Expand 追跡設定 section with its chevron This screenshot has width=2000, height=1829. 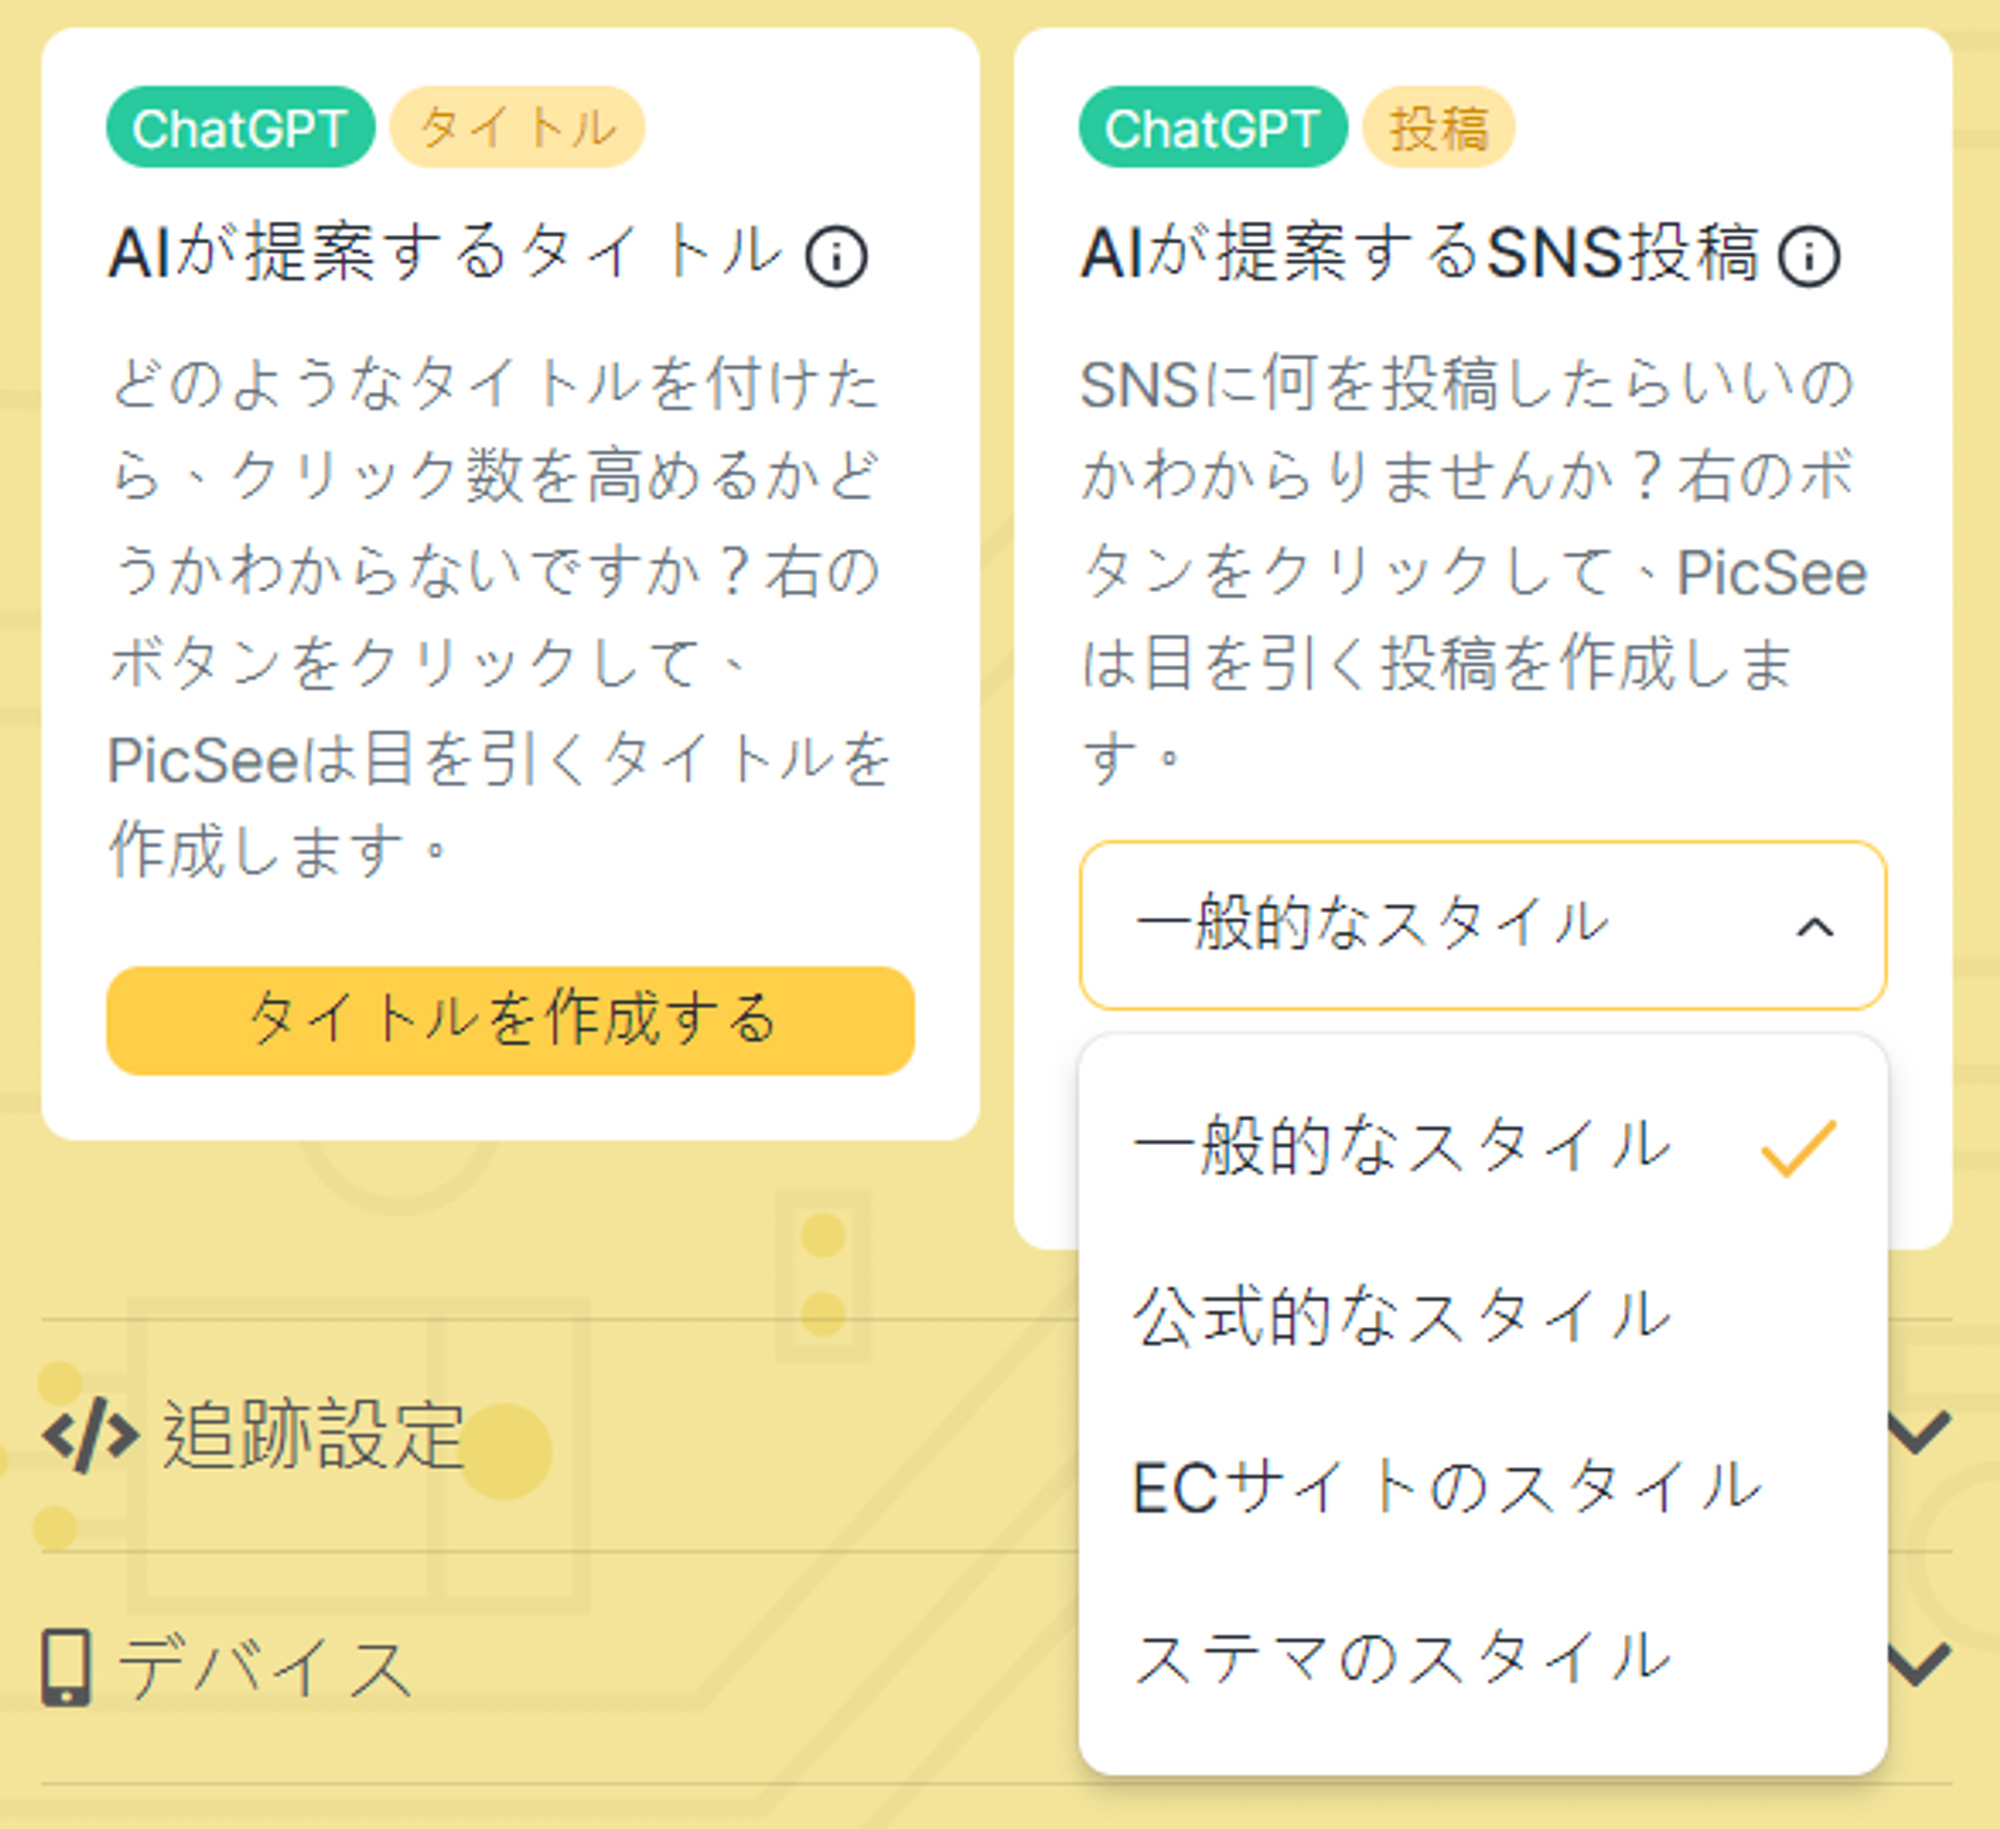click(x=1917, y=1433)
